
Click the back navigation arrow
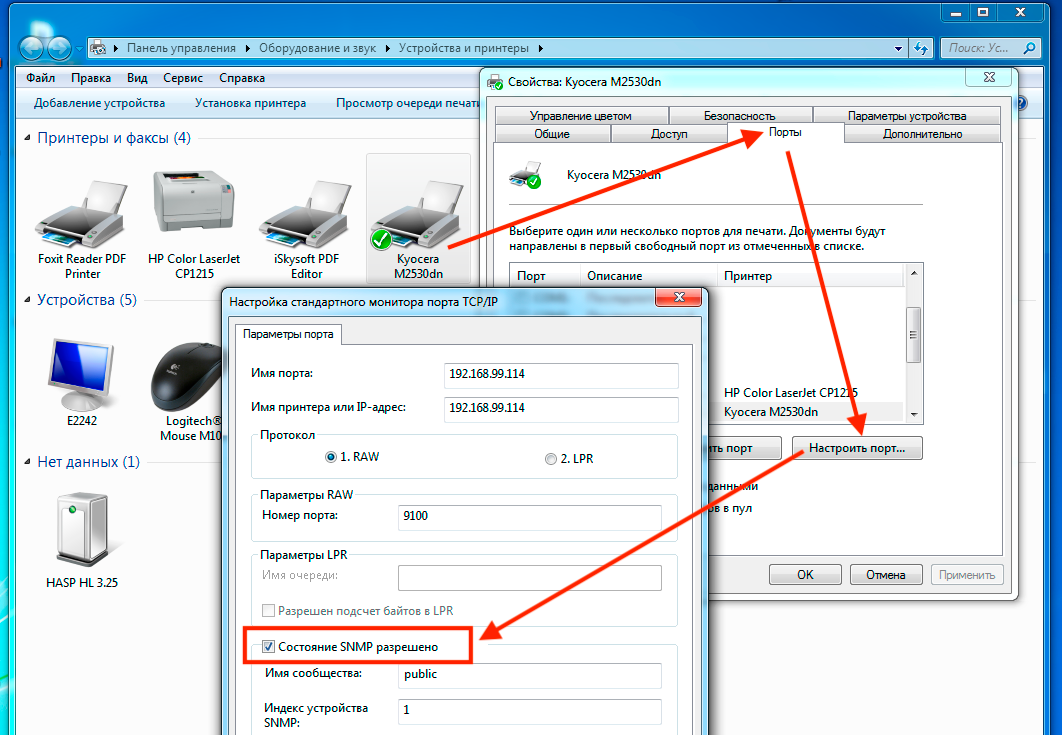pos(31,47)
